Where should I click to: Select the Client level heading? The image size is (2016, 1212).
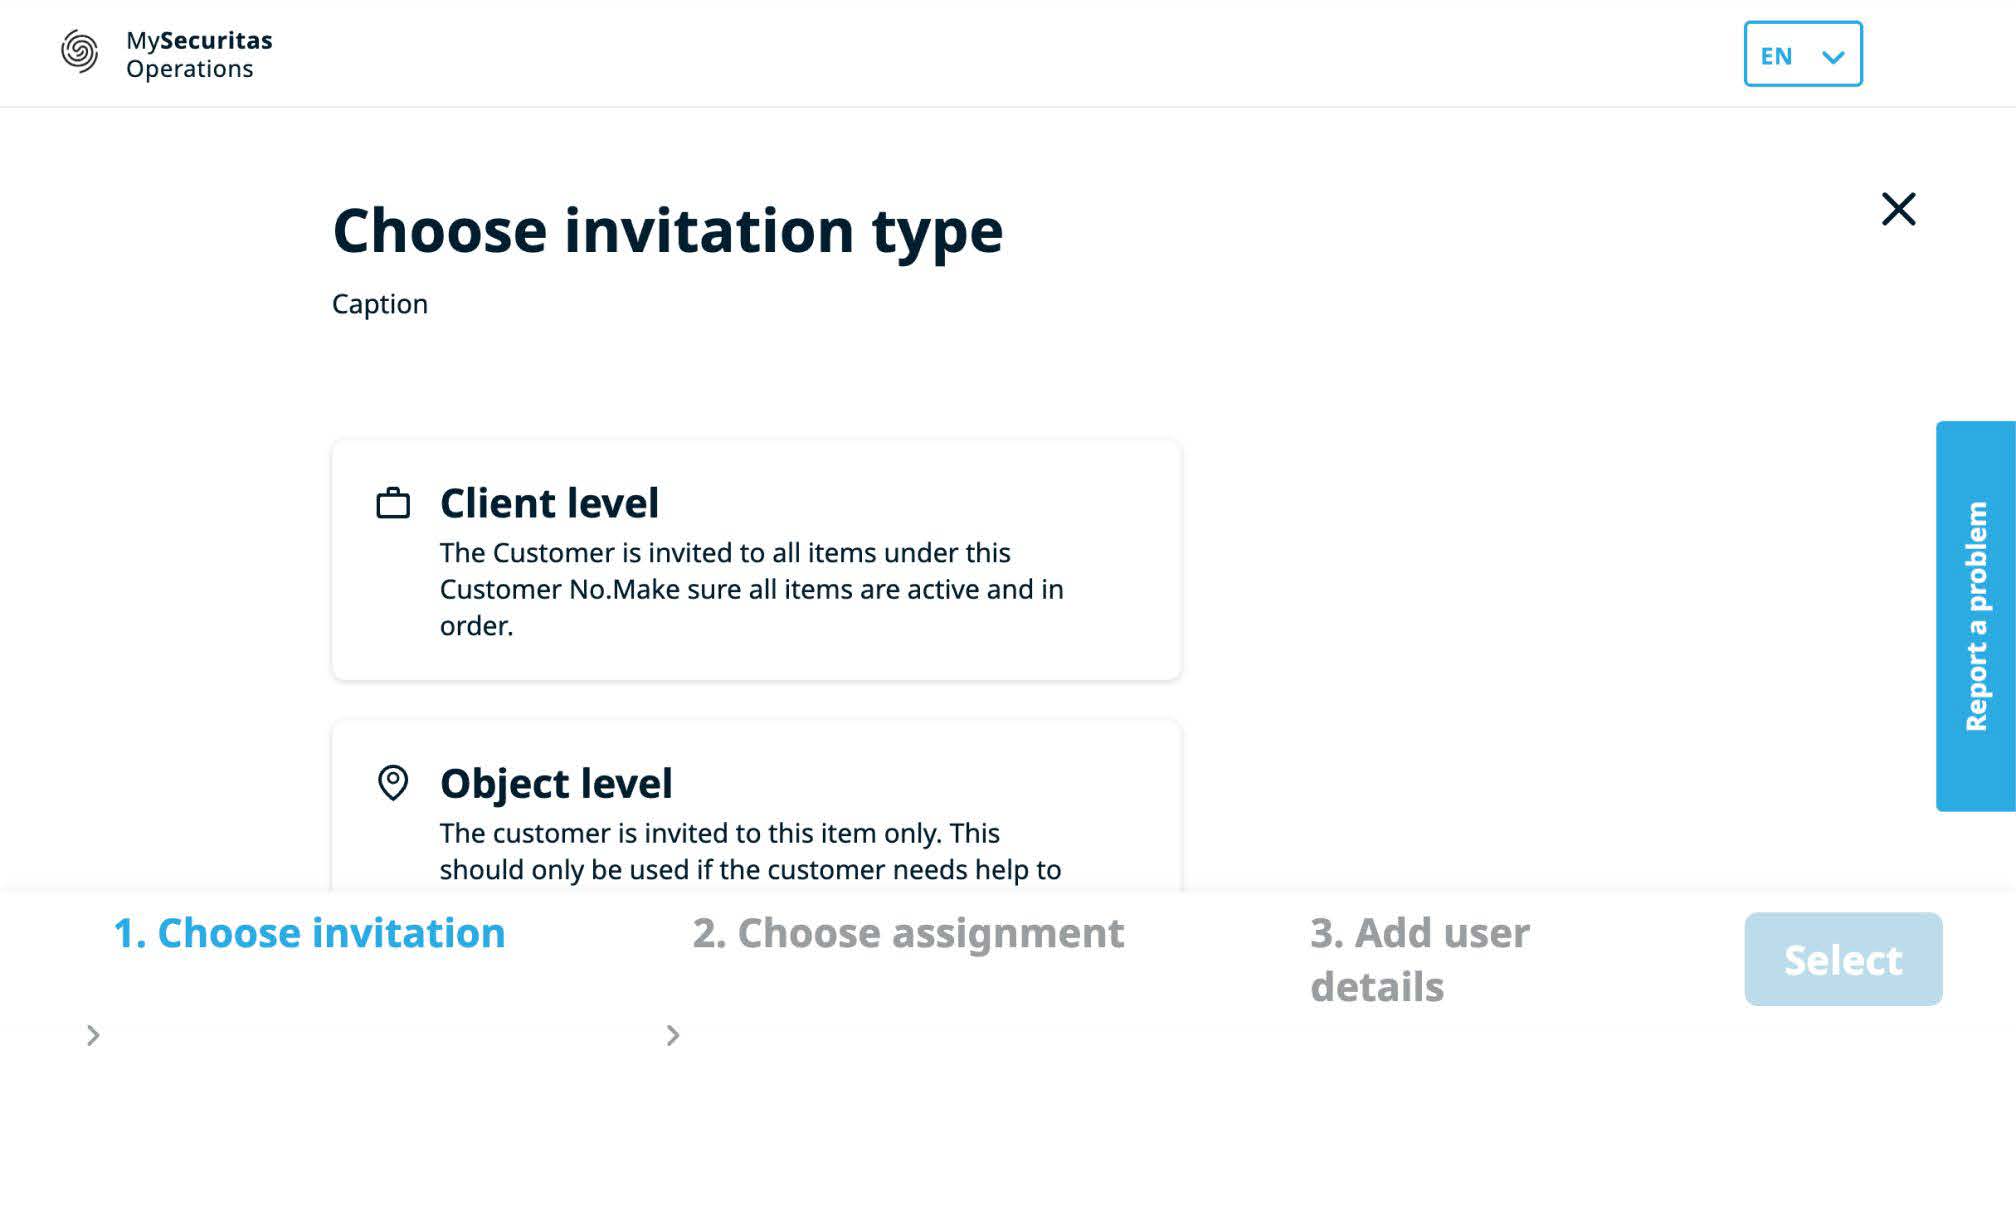(549, 503)
